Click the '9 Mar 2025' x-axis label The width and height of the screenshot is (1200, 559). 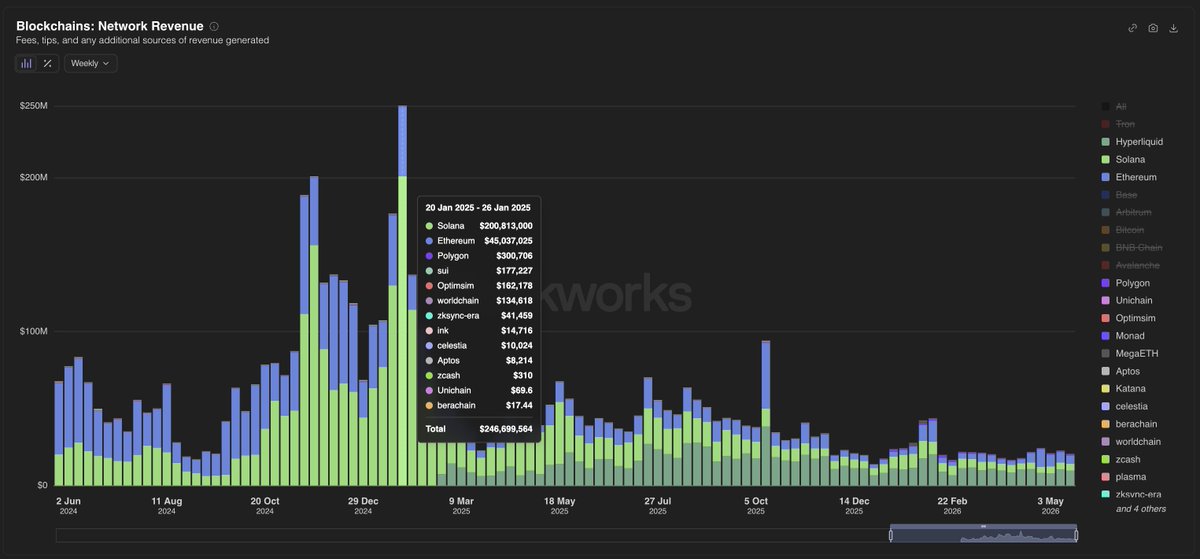coord(461,505)
